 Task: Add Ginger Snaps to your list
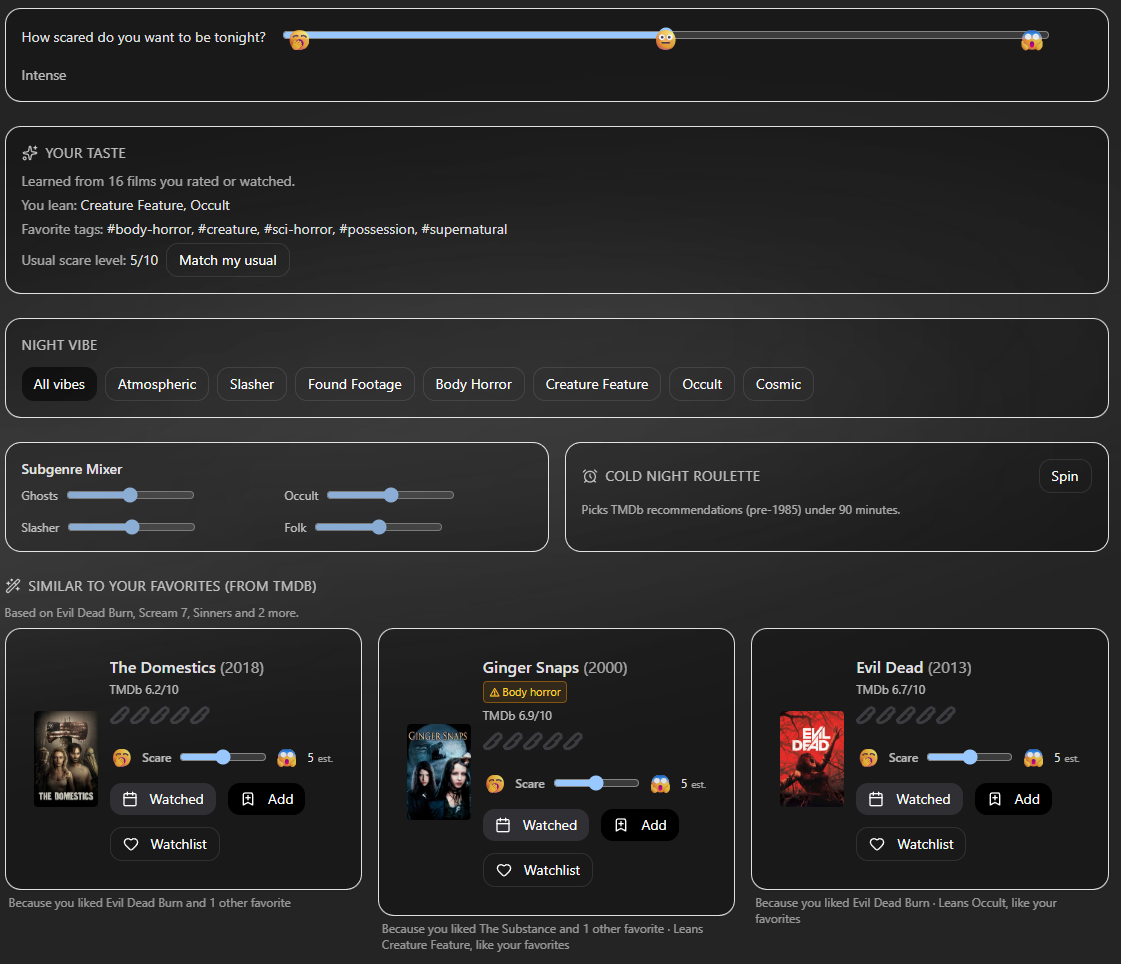coord(640,825)
